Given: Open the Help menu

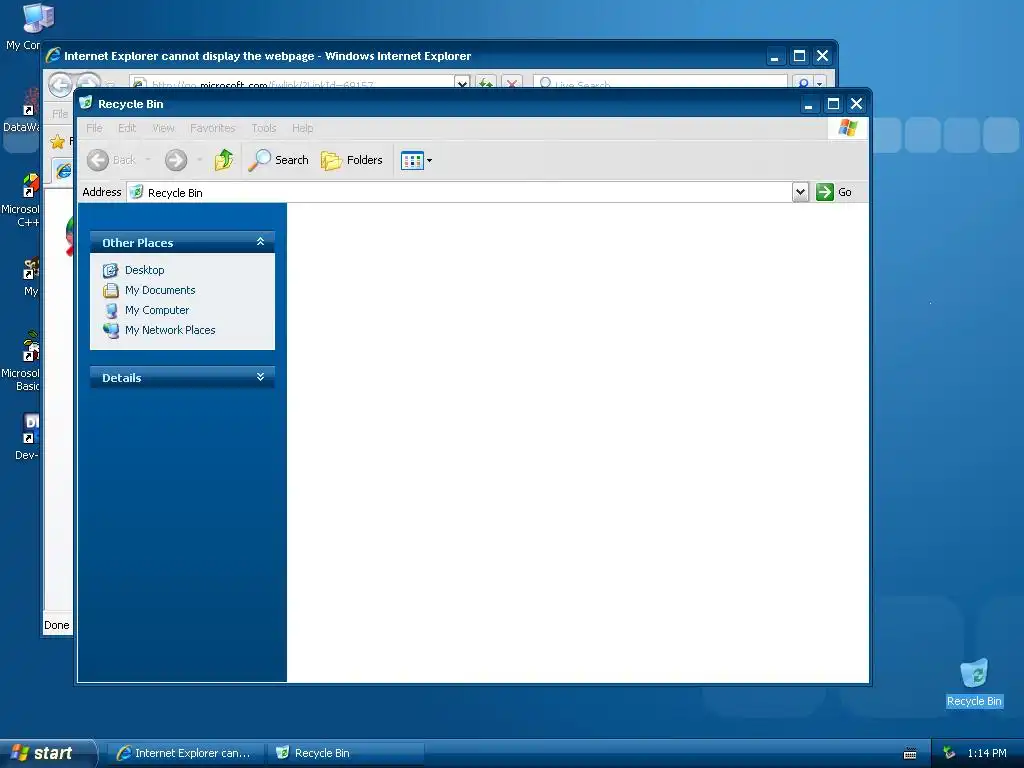Looking at the screenshot, I should [x=302, y=128].
